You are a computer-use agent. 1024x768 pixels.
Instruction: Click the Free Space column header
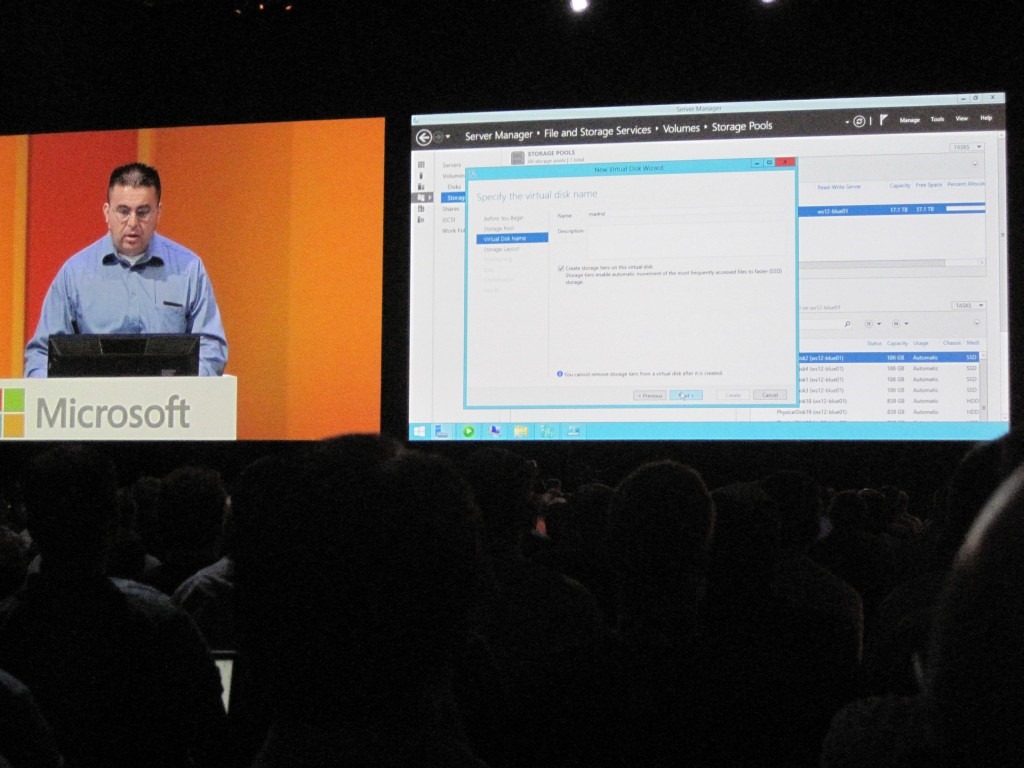pos(928,185)
